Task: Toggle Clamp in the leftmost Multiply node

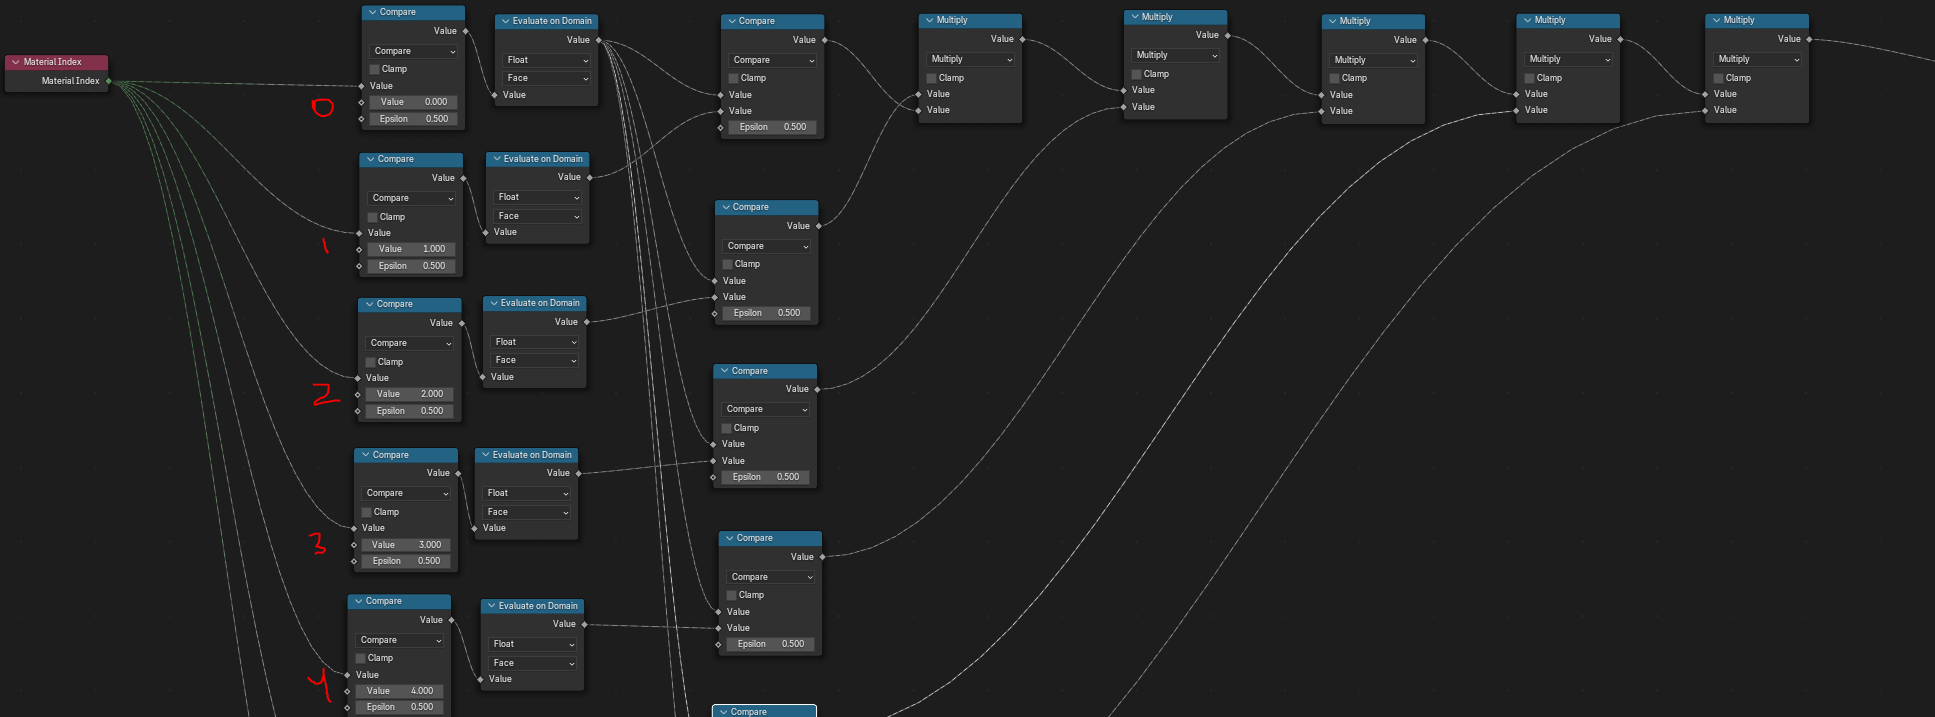Action: point(932,78)
